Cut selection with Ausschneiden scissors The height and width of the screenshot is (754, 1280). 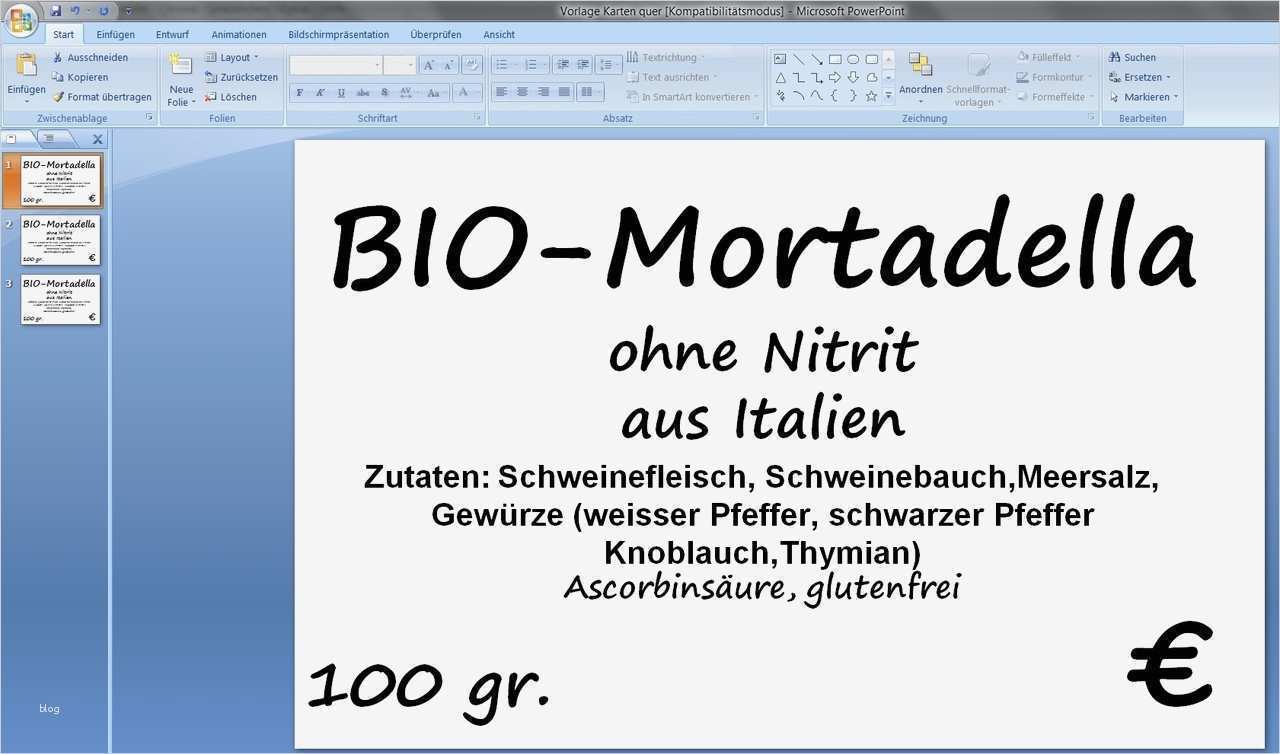[x=90, y=57]
